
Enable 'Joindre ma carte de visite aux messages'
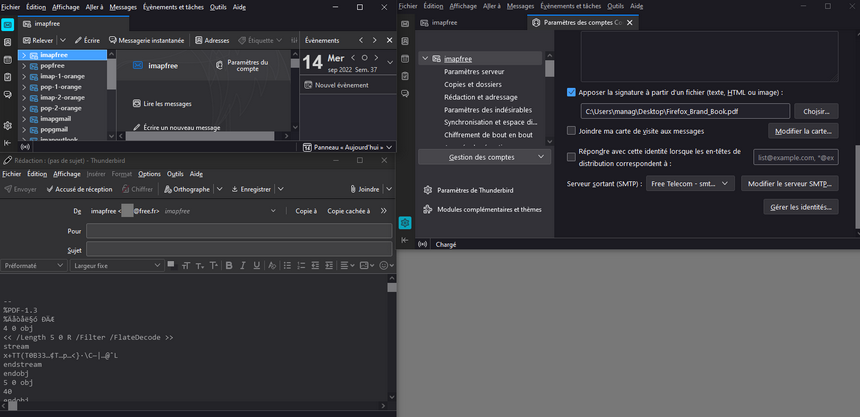(571, 131)
